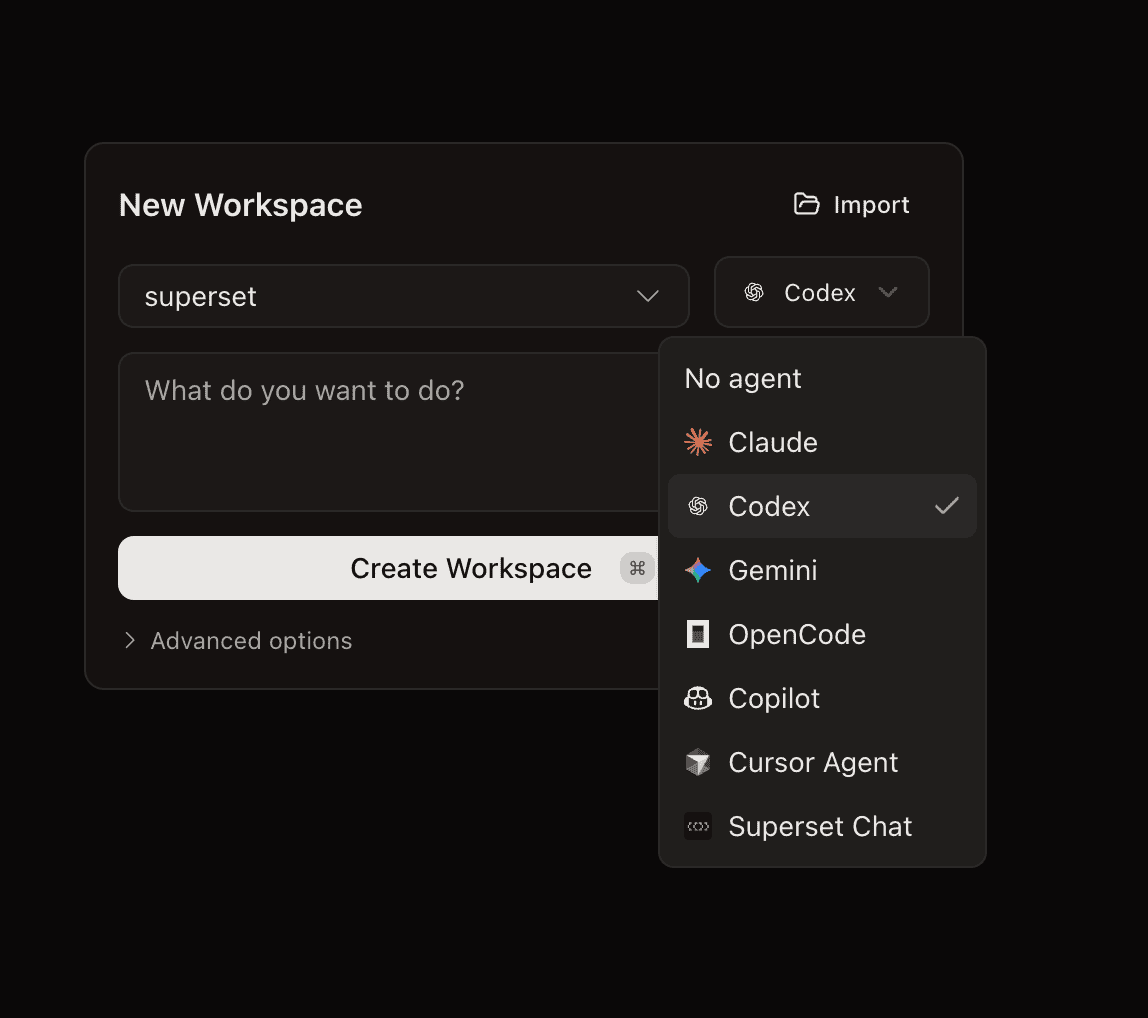This screenshot has height=1018, width=1148.
Task: Click the Import button label
Action: [871, 204]
